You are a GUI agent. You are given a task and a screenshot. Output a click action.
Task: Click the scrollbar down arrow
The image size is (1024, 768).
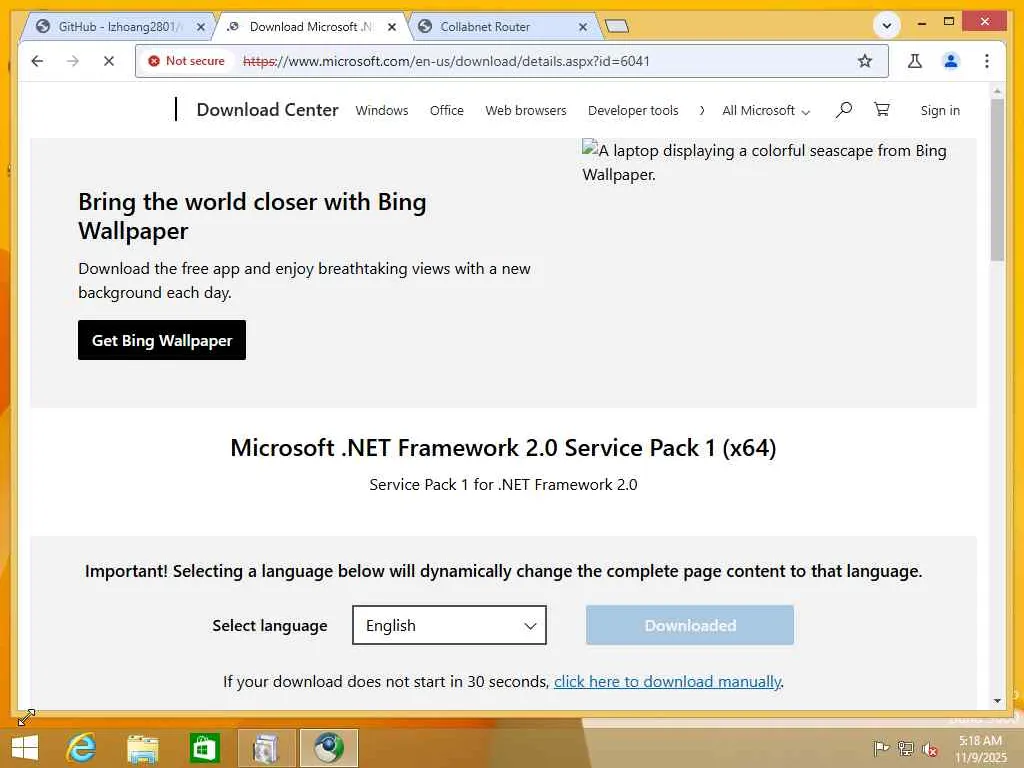coord(997,700)
